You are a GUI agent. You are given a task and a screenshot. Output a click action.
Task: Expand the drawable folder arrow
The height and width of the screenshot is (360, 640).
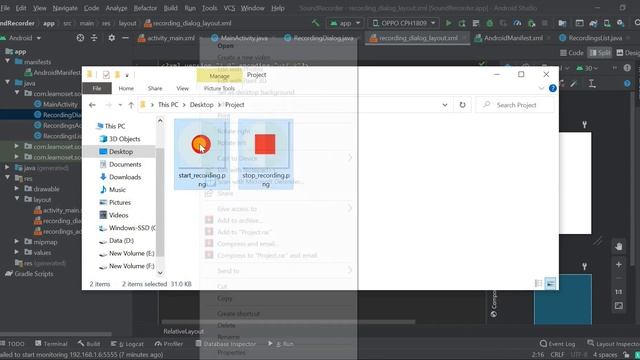click(17, 189)
